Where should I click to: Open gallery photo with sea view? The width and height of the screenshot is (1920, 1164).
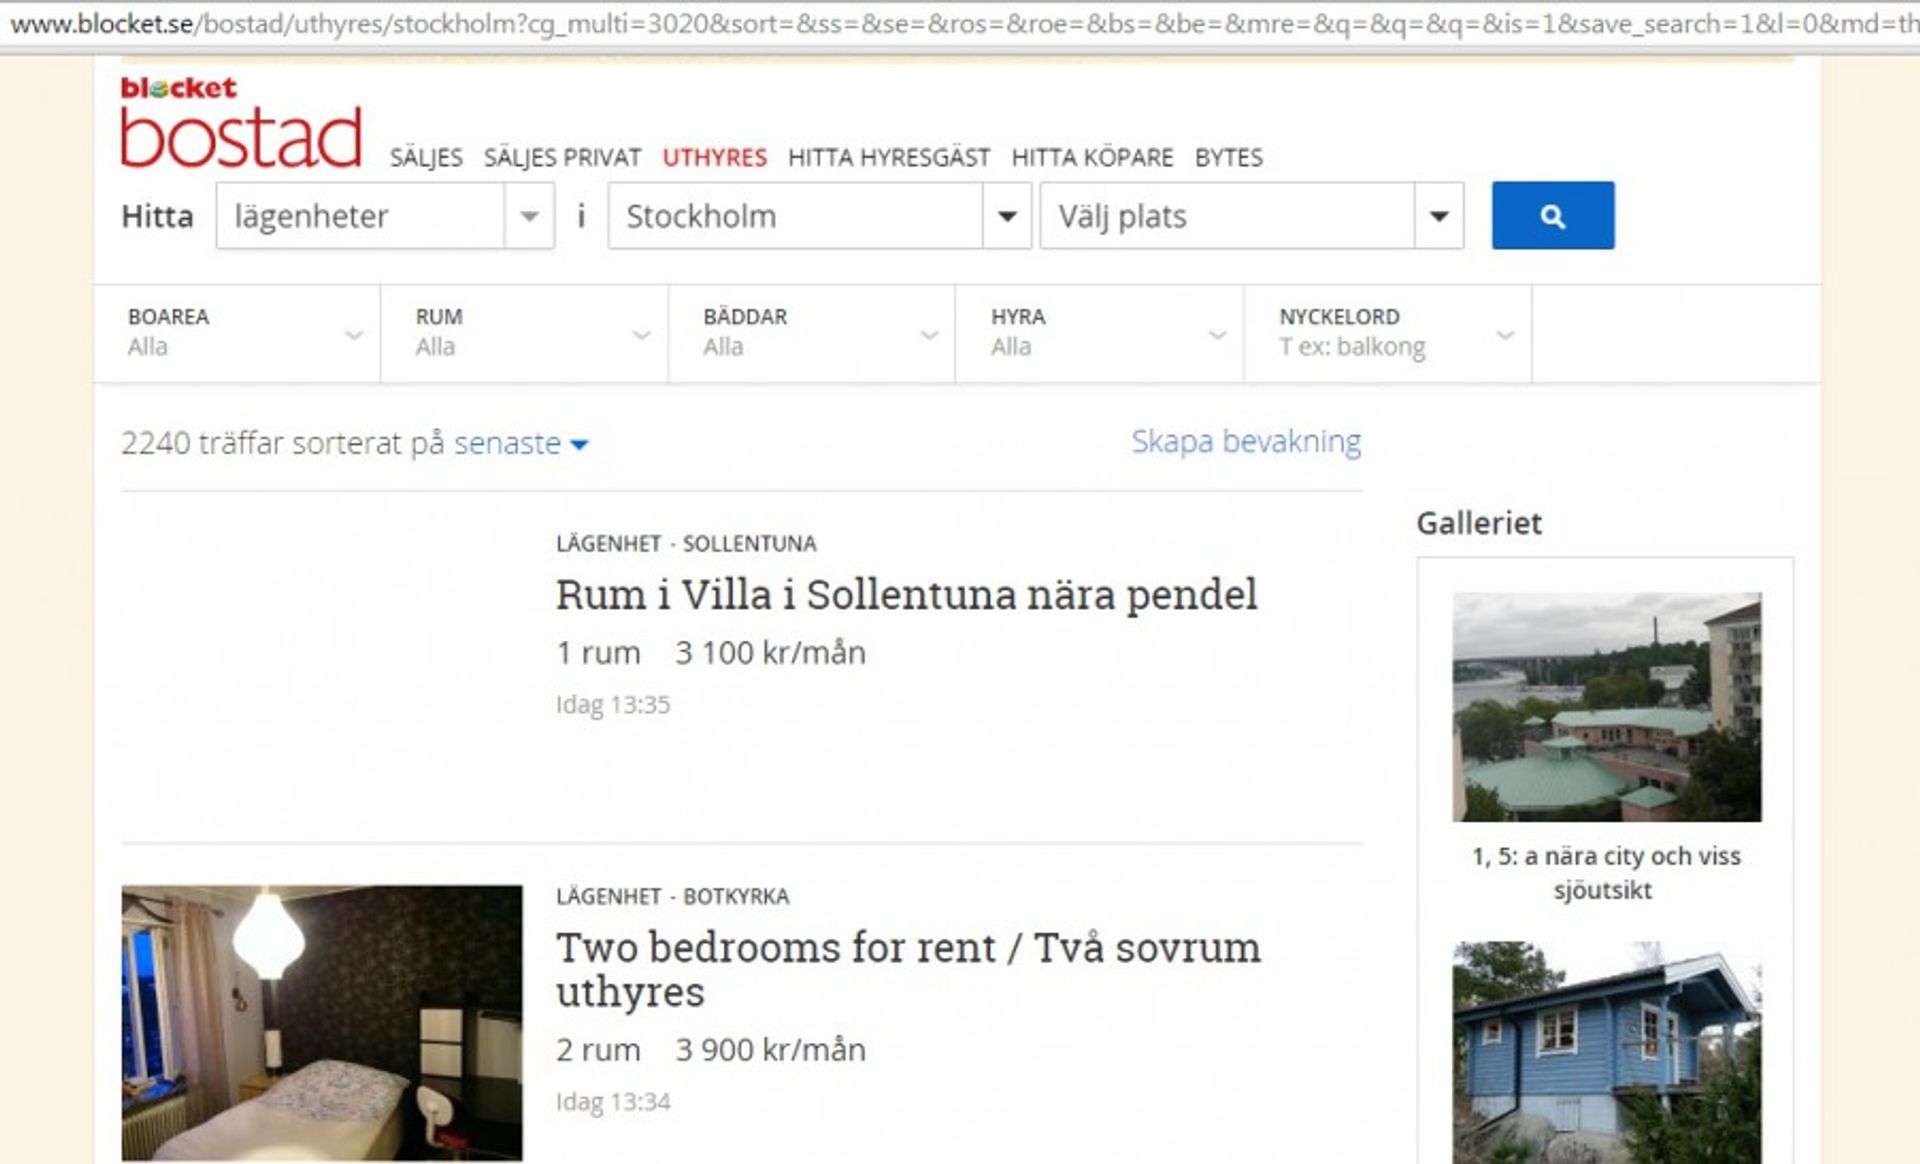click(x=1607, y=707)
